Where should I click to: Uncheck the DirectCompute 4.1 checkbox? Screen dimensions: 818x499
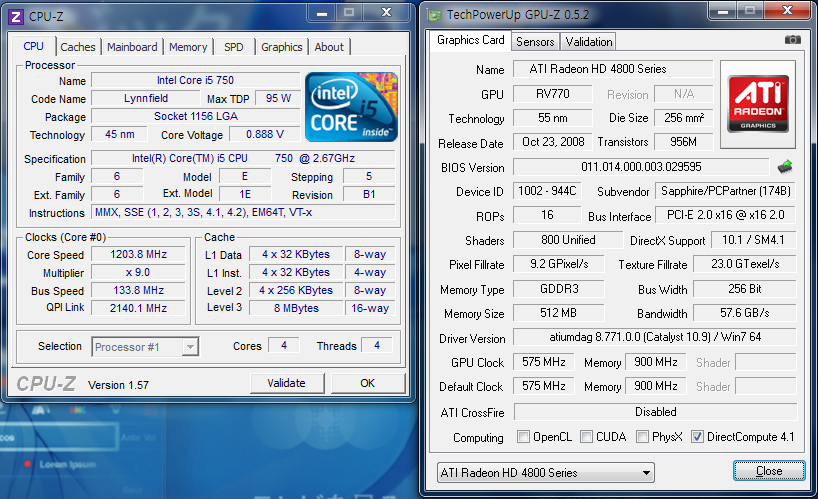click(697, 437)
